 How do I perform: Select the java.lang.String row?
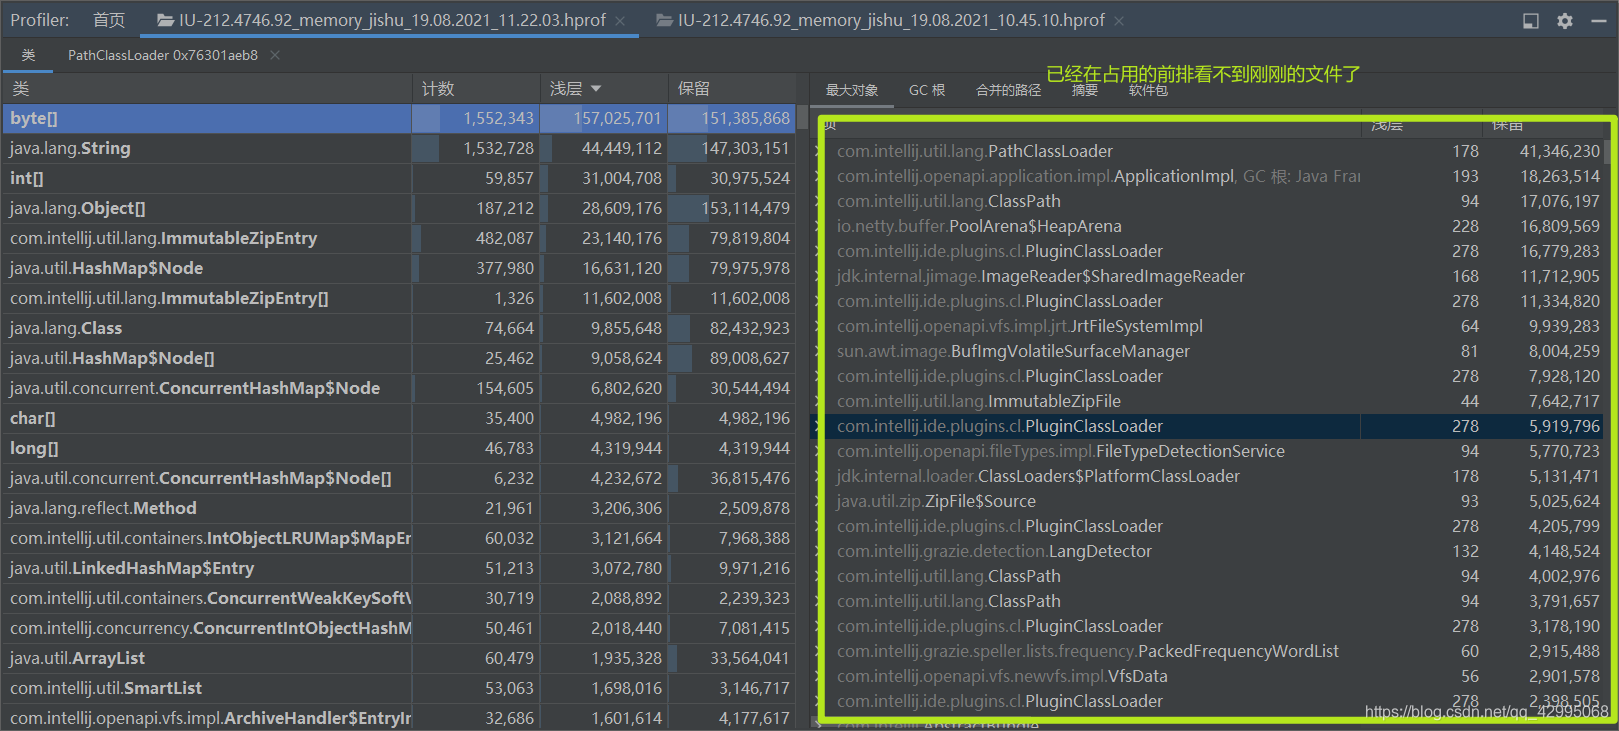click(399, 148)
